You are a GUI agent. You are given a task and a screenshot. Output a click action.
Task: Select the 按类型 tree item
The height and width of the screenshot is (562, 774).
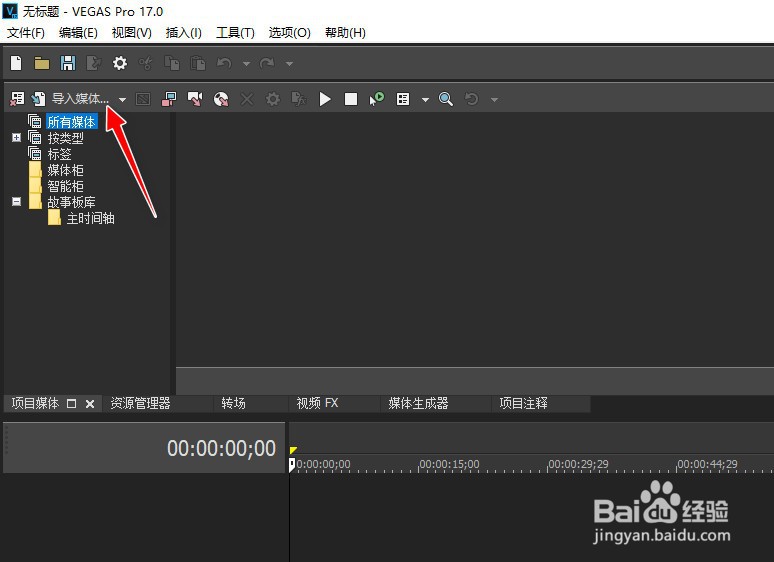65,138
